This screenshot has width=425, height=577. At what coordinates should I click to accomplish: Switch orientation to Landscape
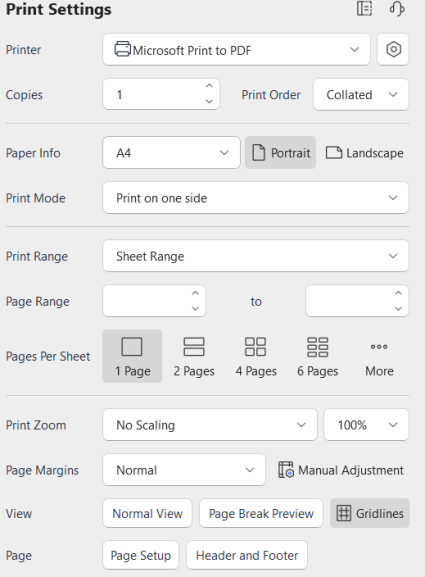click(365, 153)
